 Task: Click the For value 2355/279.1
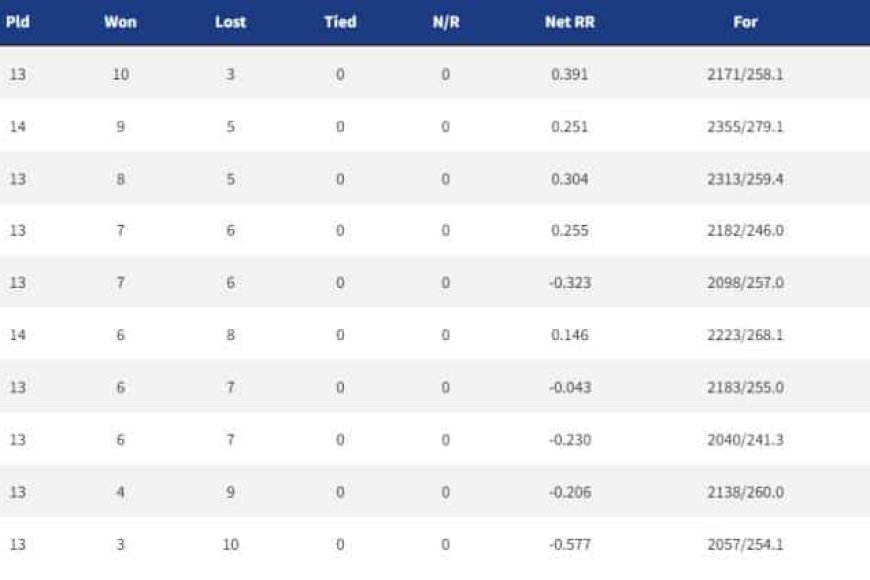(745, 127)
